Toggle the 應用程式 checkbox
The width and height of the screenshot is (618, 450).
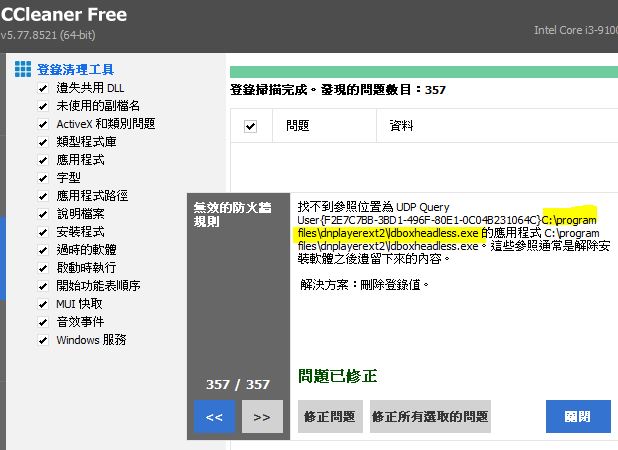pos(43,160)
